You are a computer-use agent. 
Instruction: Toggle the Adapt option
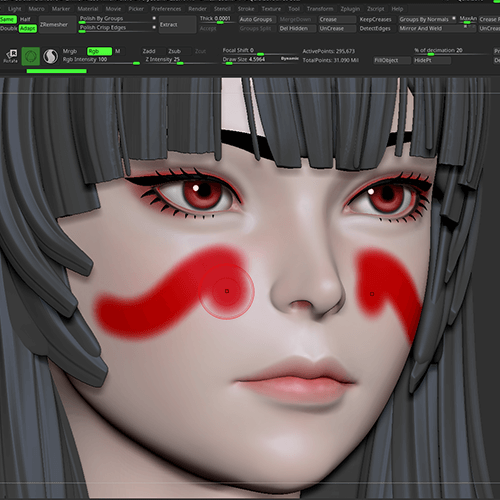(28, 29)
